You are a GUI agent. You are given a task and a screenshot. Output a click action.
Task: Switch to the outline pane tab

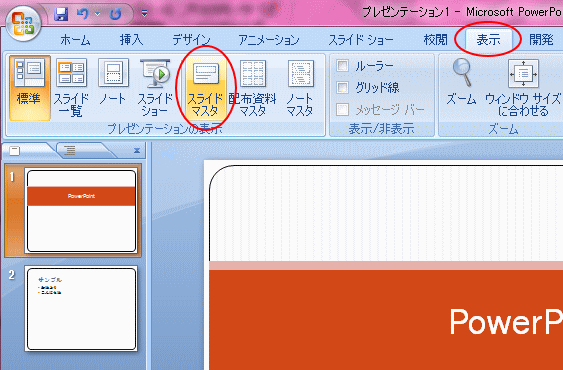[x=70, y=151]
